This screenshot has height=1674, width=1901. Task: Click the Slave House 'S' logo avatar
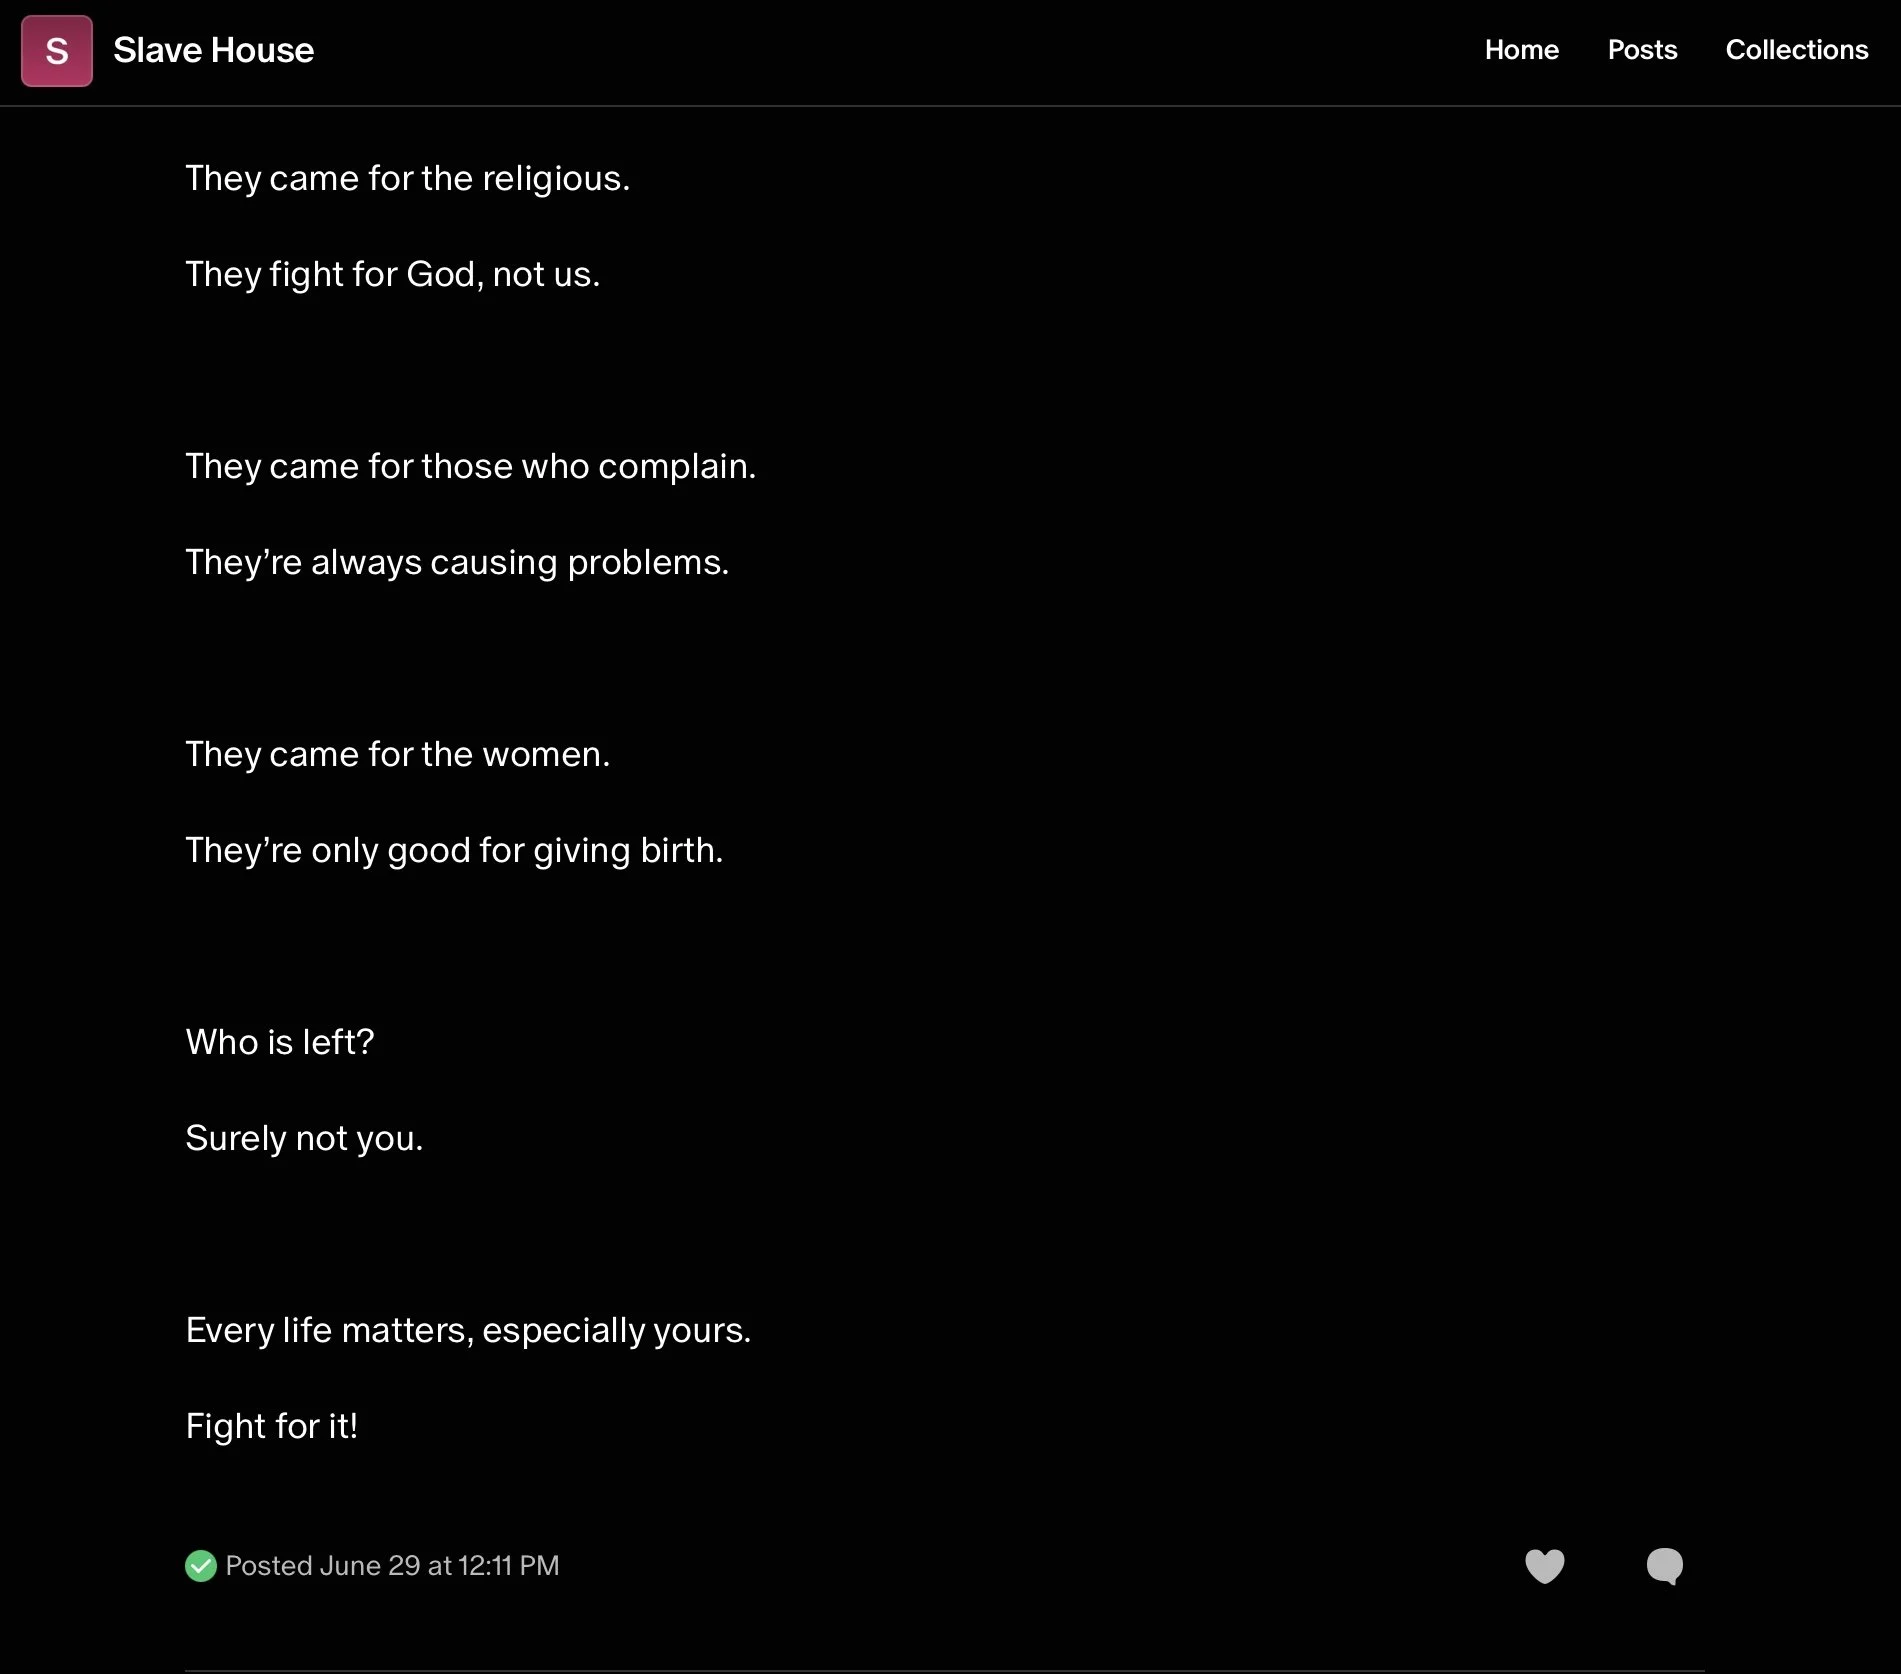57,51
